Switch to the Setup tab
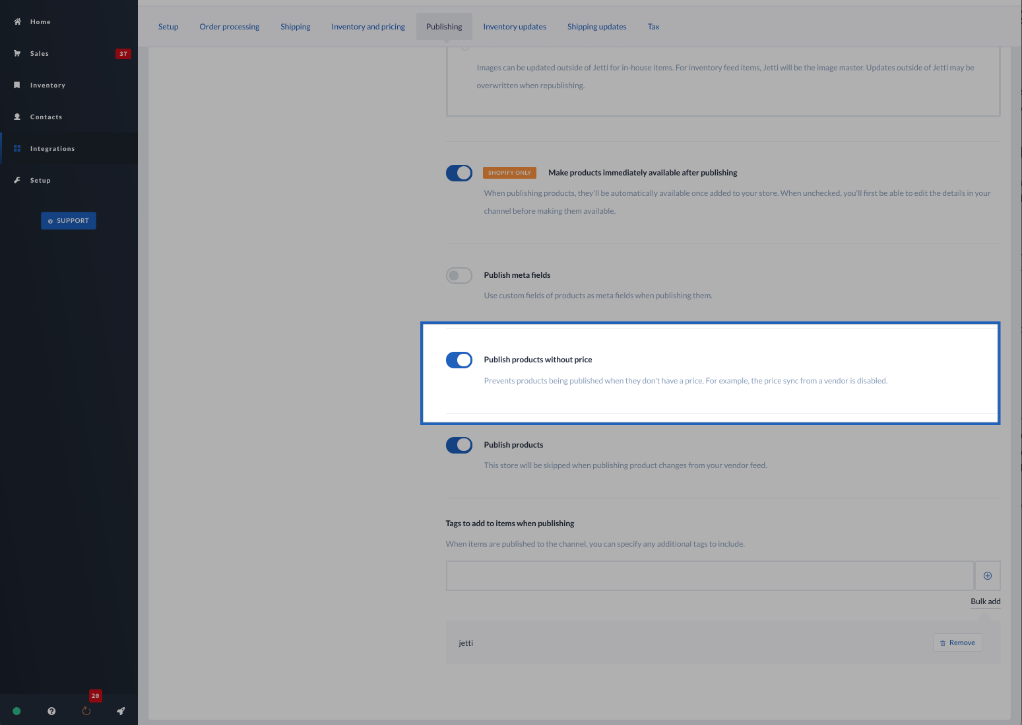The width and height of the screenshot is (1022, 725). click(168, 27)
